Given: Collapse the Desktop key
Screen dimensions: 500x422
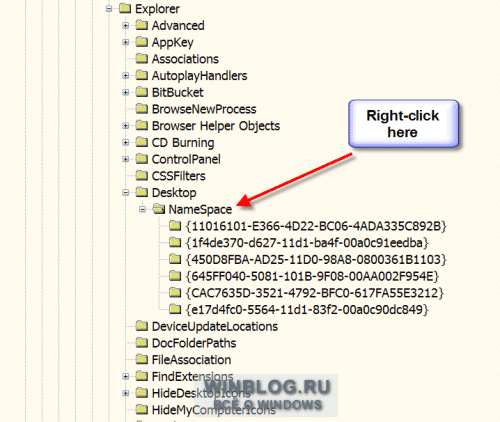Looking at the screenshot, I should (x=126, y=193).
